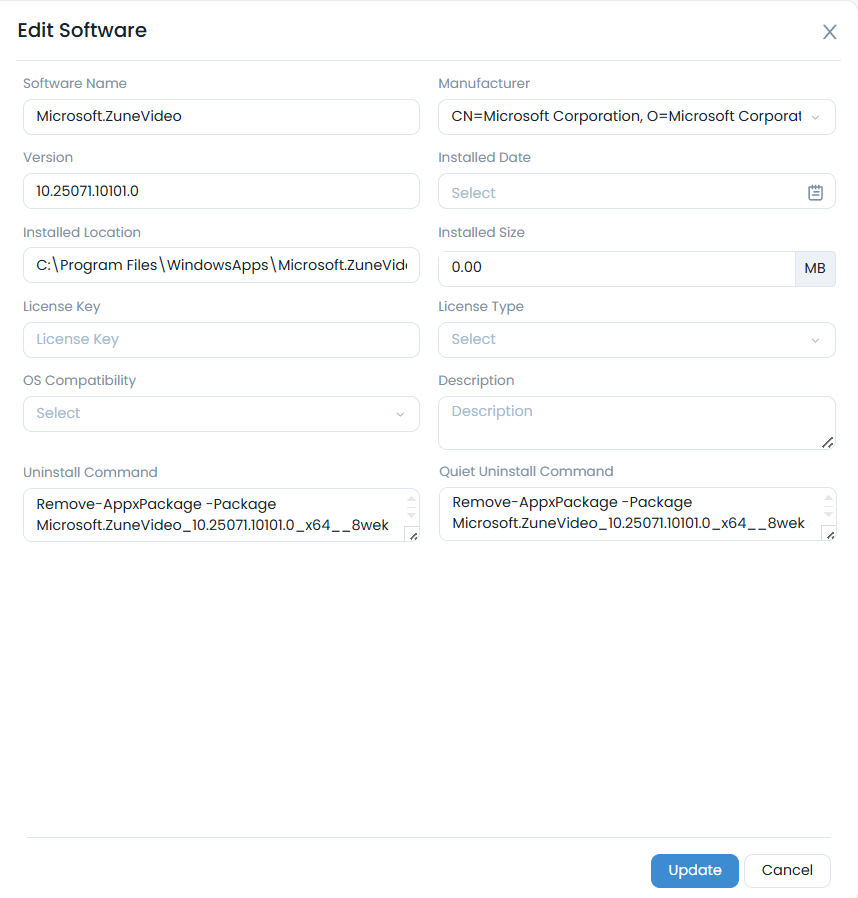Focus the Installed Location path field
This screenshot has width=858, height=898.
click(x=221, y=265)
